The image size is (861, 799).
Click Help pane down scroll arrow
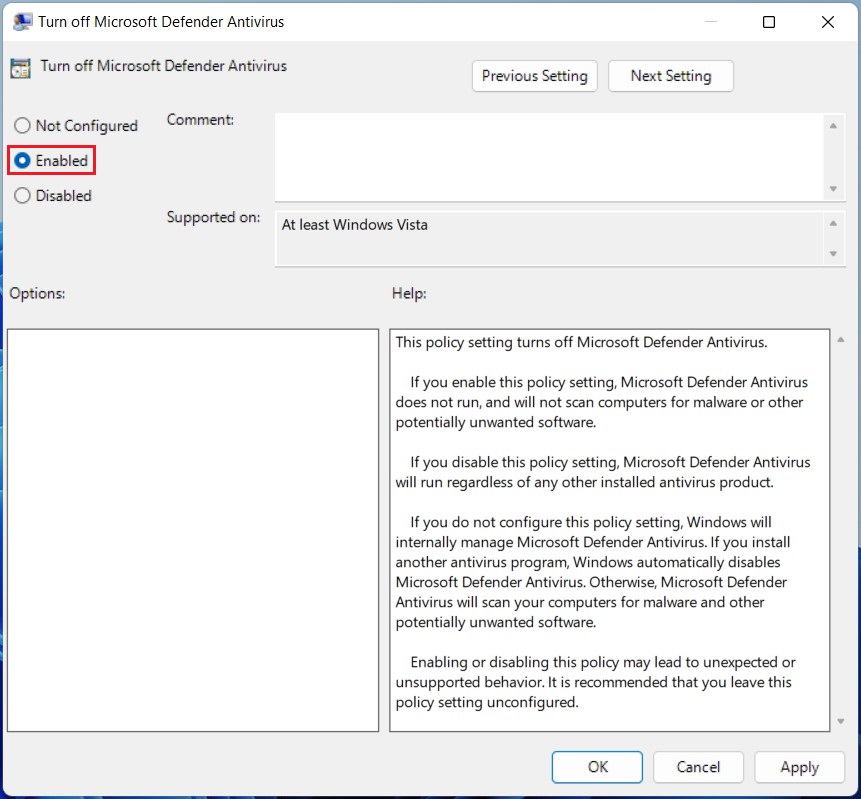click(x=841, y=721)
